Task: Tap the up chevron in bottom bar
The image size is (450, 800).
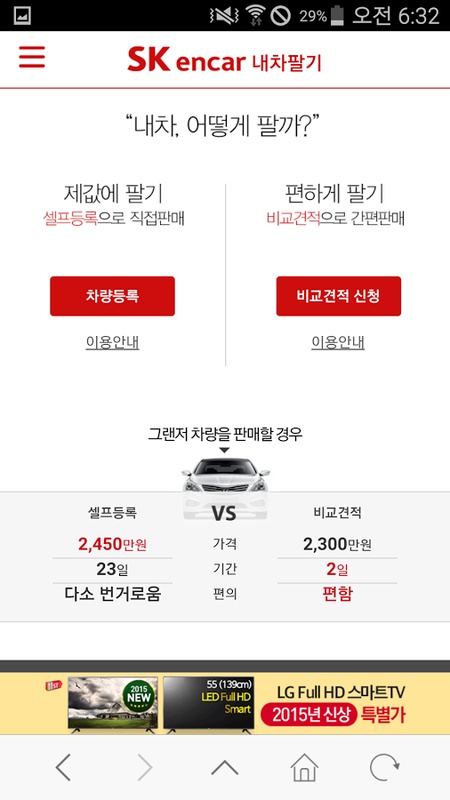Action: (224, 768)
